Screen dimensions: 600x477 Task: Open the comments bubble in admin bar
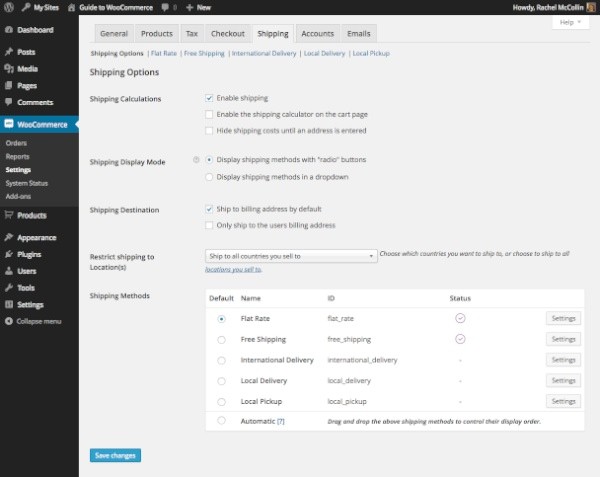(x=165, y=7)
